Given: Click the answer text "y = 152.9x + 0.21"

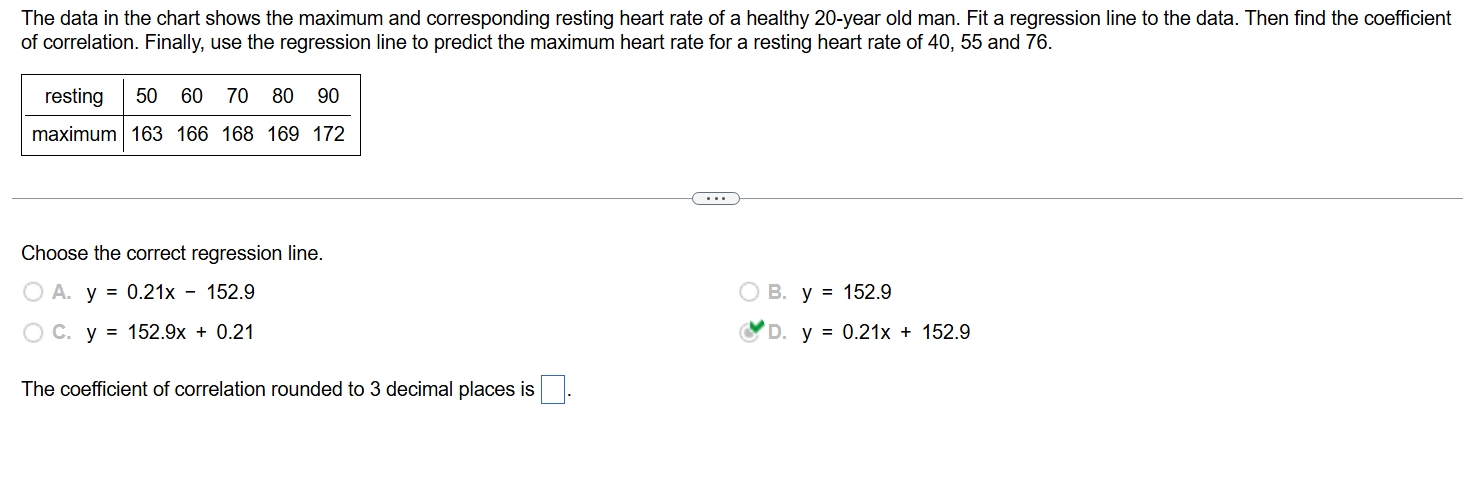Looking at the screenshot, I should [x=170, y=332].
